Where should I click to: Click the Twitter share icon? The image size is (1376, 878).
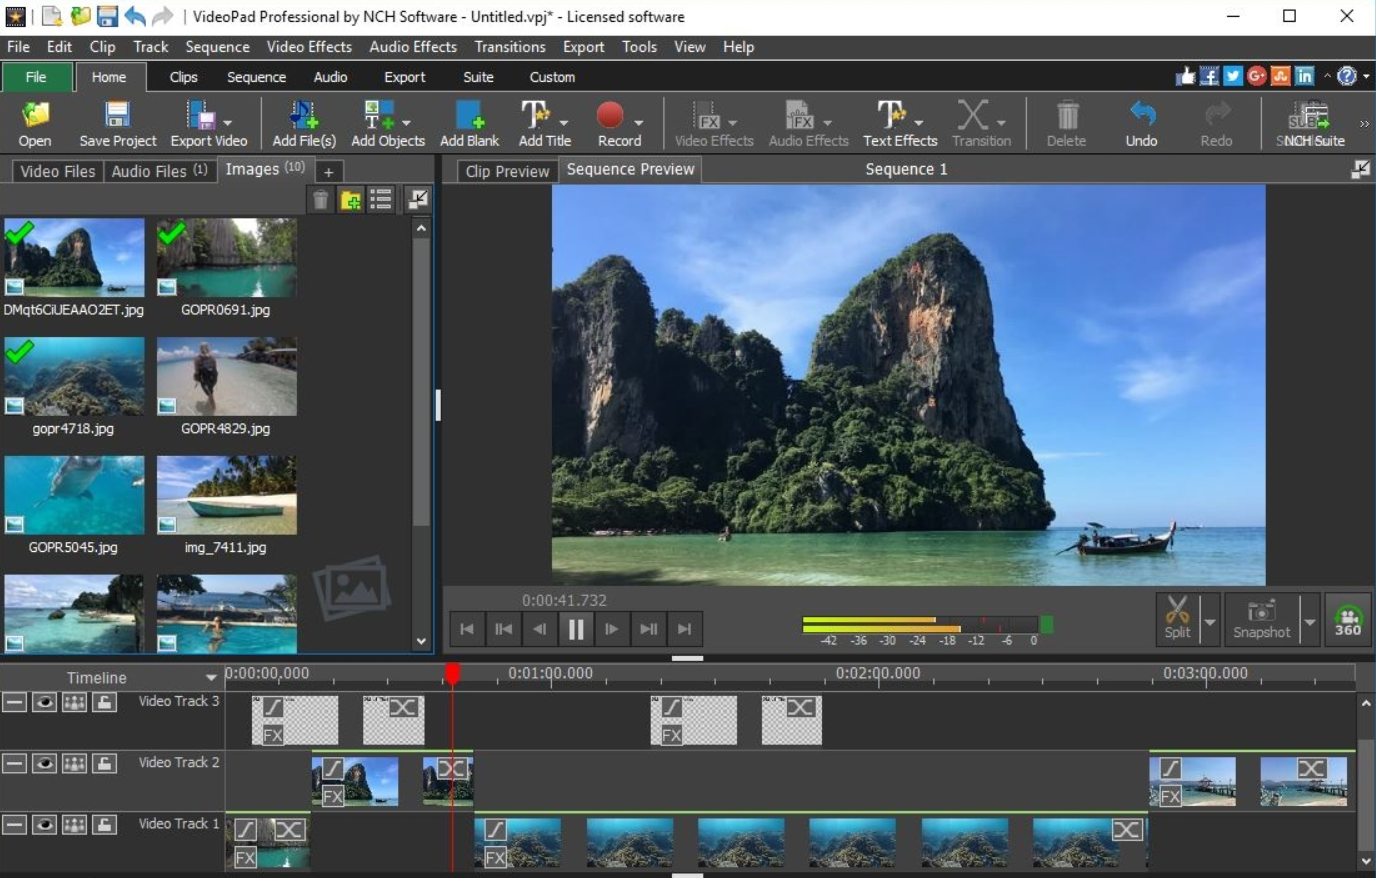pyautogui.click(x=1233, y=76)
